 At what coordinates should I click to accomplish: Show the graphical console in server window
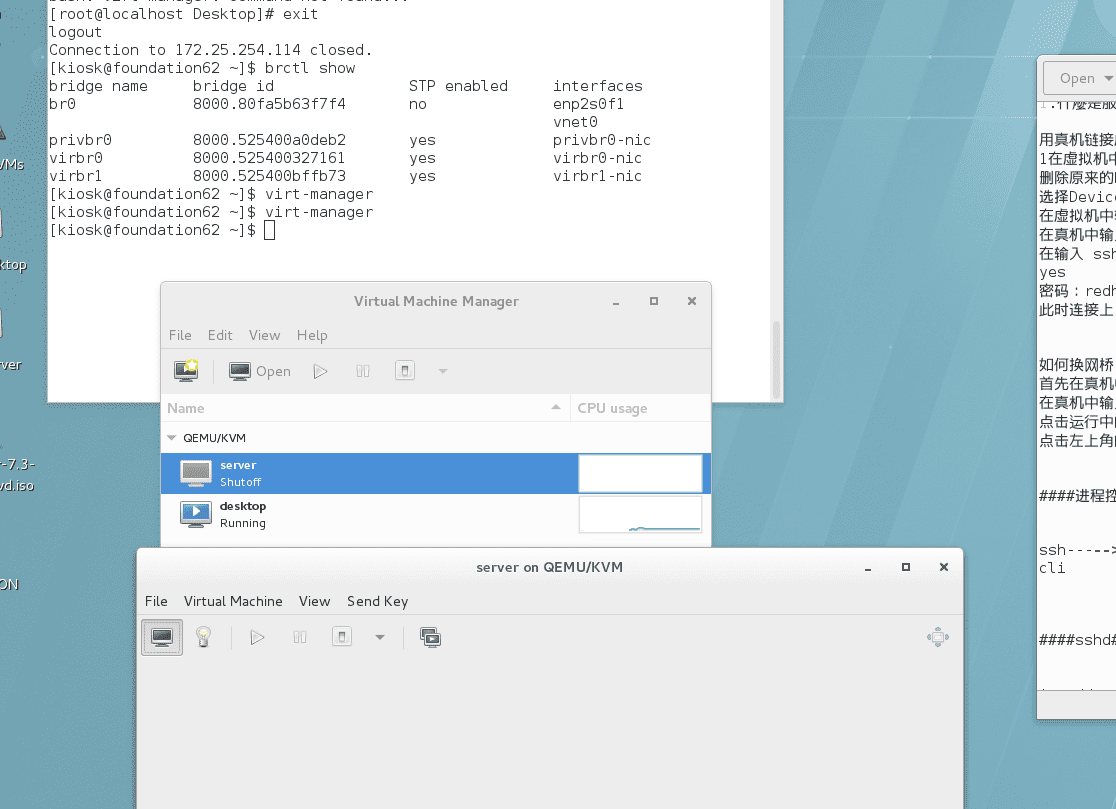(x=162, y=637)
